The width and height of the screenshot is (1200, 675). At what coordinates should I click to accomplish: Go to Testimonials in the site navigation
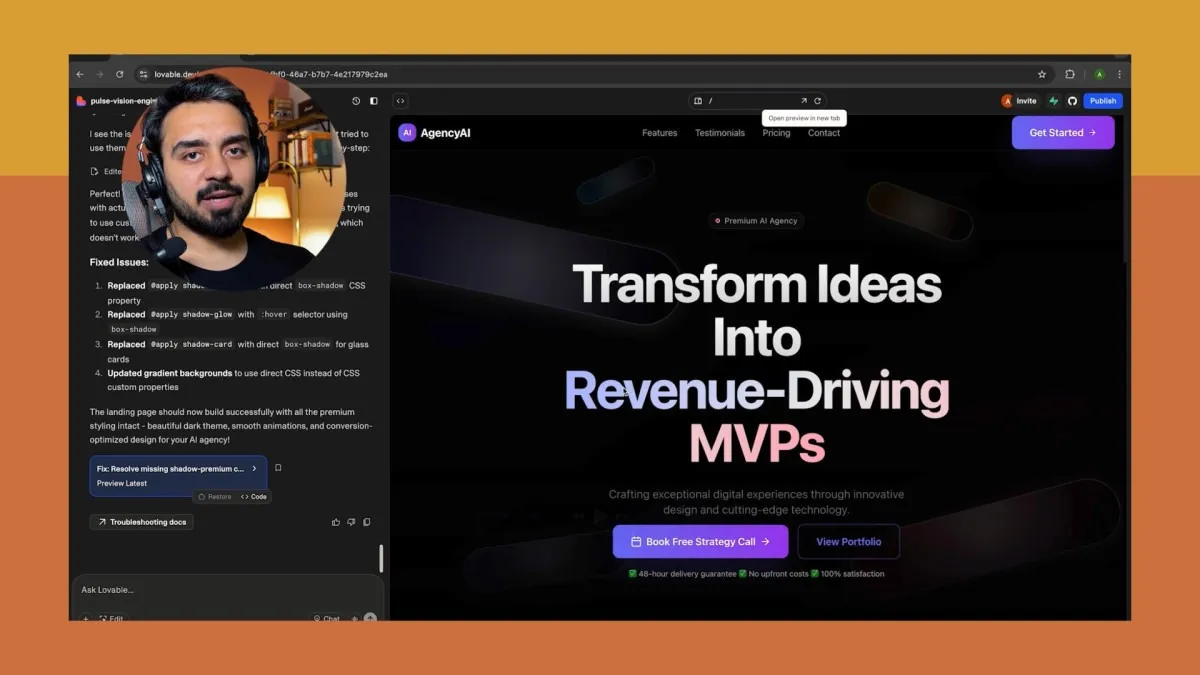720,133
